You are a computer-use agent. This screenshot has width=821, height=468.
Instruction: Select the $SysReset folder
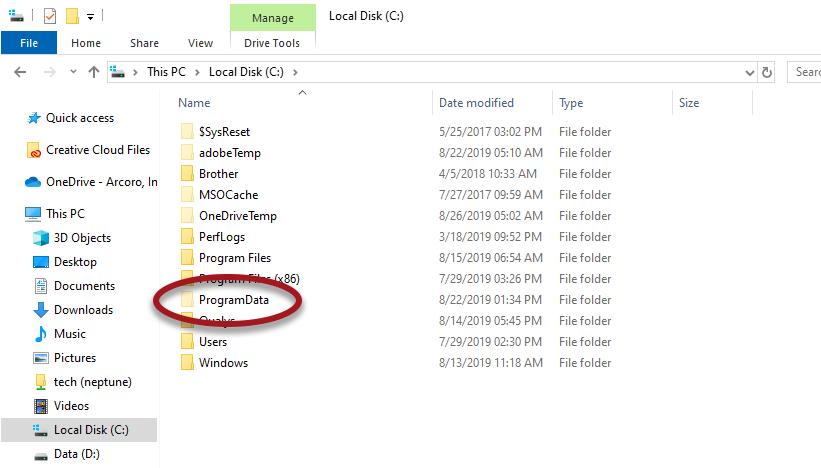224,132
